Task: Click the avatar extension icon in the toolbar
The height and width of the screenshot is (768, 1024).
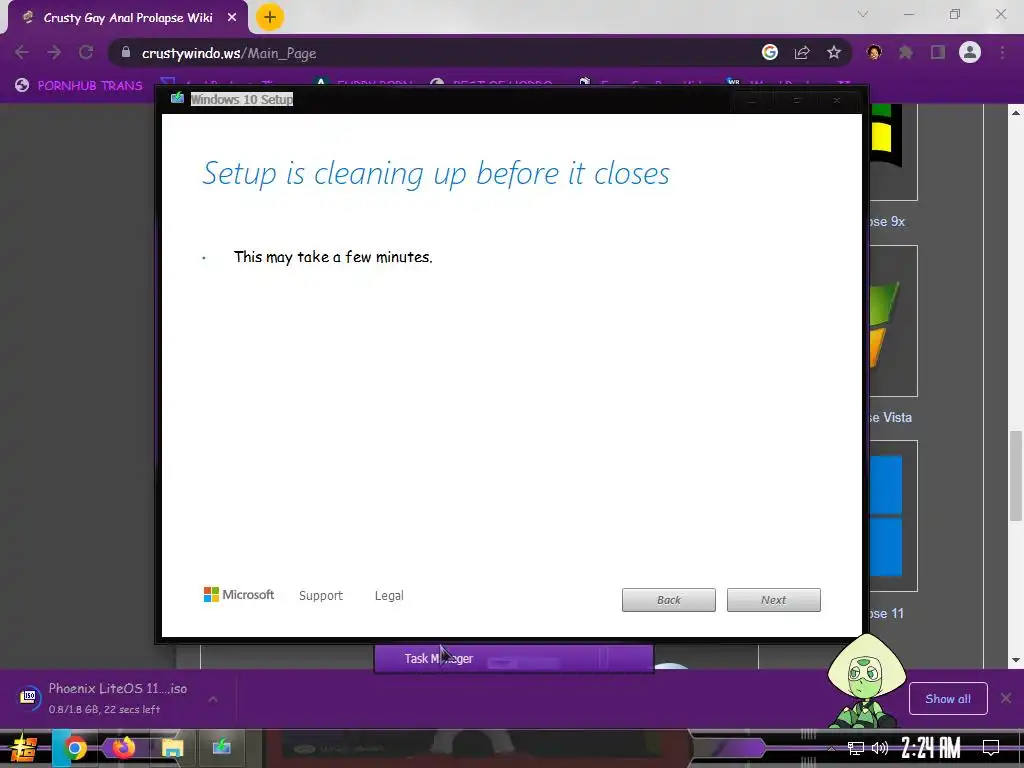Action: coord(874,52)
